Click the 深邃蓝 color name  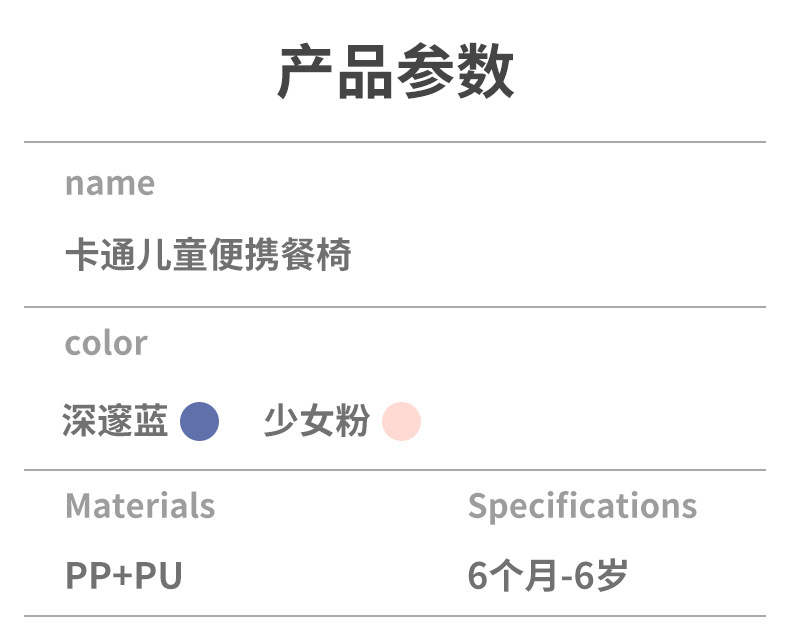[x=115, y=421]
